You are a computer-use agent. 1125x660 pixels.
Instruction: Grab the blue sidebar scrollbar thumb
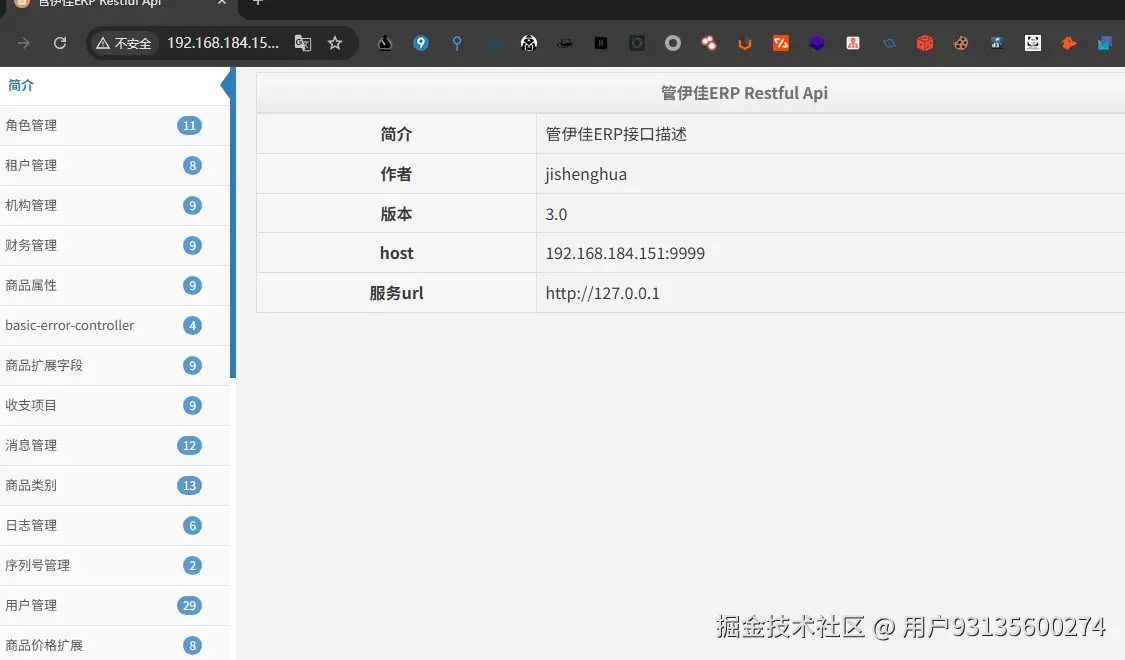coord(232,222)
